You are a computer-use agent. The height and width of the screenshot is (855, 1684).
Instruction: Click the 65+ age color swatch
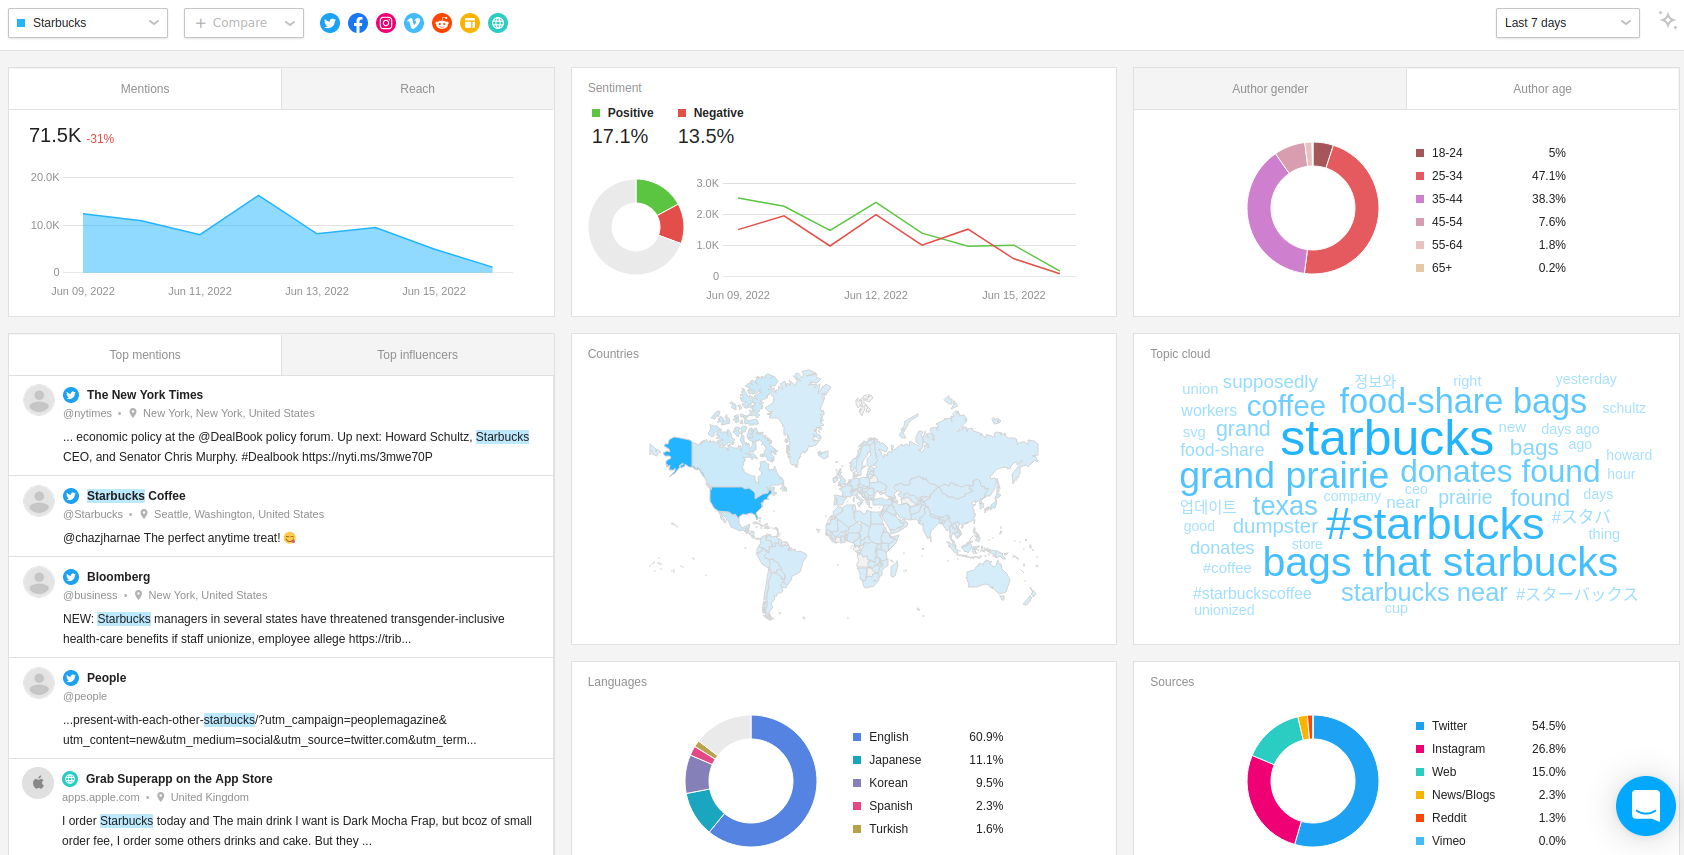[x=1420, y=268]
